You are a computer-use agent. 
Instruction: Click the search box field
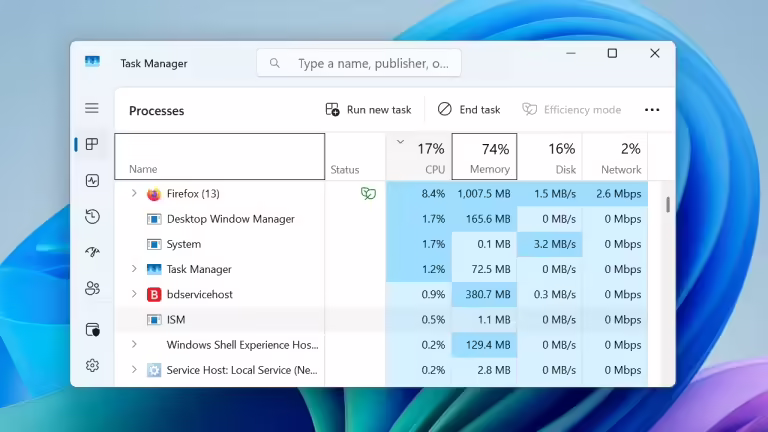click(359, 63)
